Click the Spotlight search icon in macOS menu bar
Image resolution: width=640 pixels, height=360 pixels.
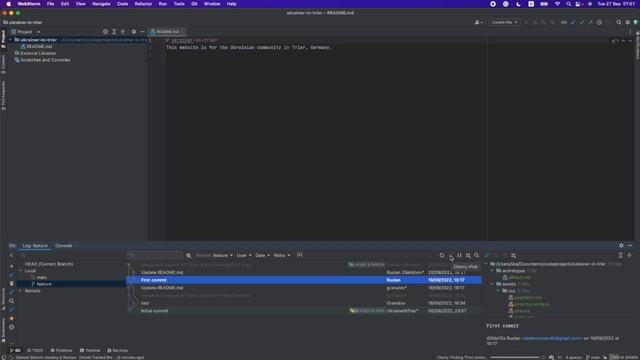pyautogui.click(x=569, y=4)
